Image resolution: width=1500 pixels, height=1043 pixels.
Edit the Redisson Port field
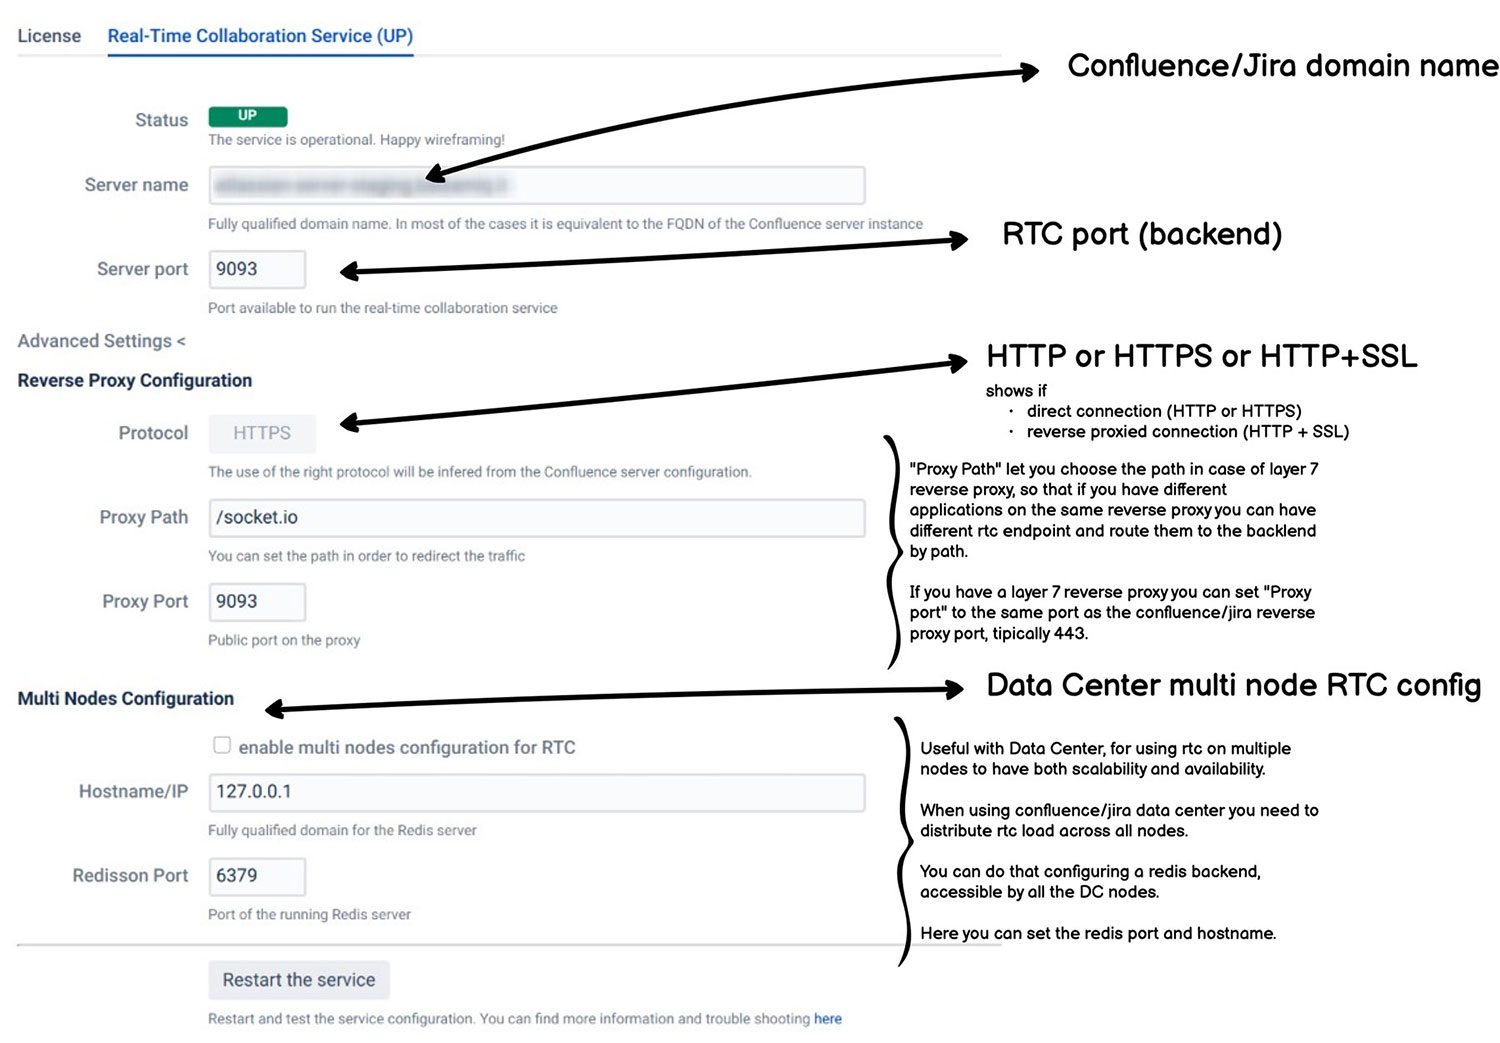(x=257, y=875)
